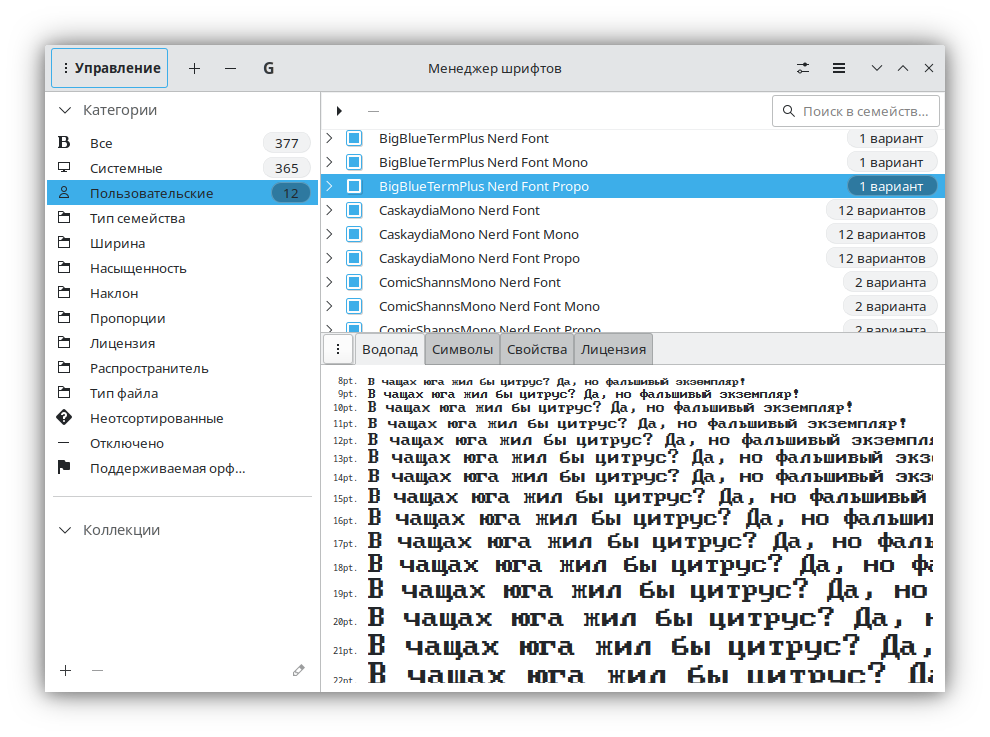Click folder icon beside Пропорции
The width and height of the screenshot is (990, 737).
pyautogui.click(x=64, y=318)
